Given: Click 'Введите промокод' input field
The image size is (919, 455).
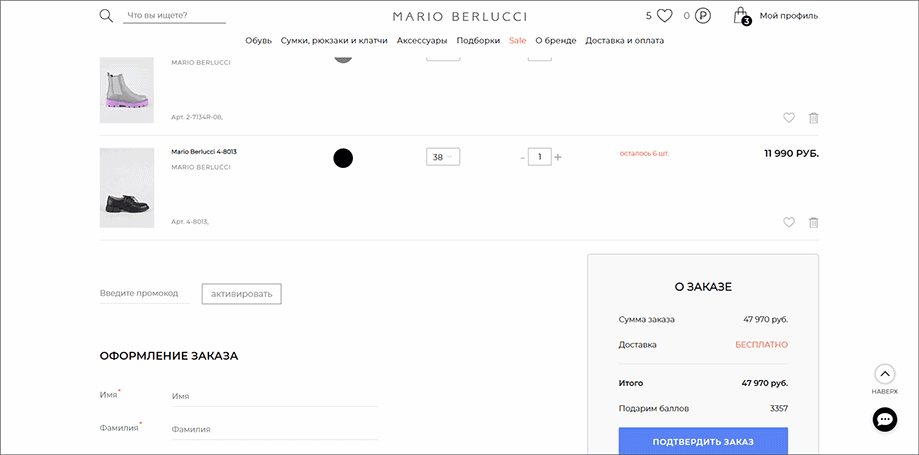Looking at the screenshot, I should [145, 293].
